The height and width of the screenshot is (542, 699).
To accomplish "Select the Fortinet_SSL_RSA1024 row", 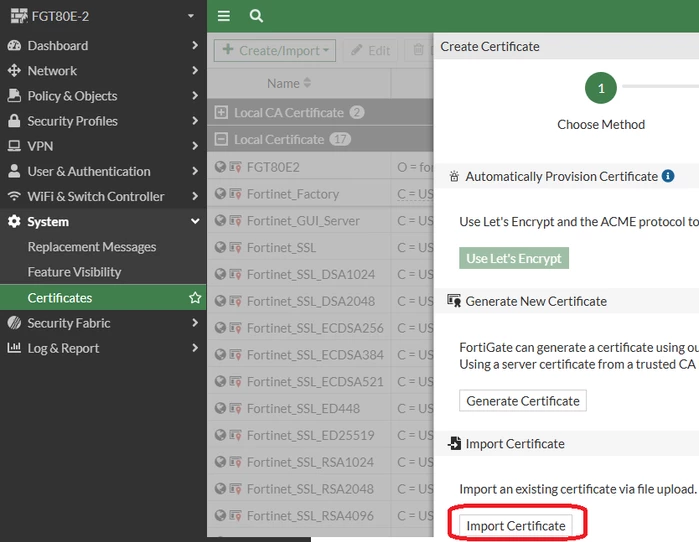I will (x=320, y=462).
